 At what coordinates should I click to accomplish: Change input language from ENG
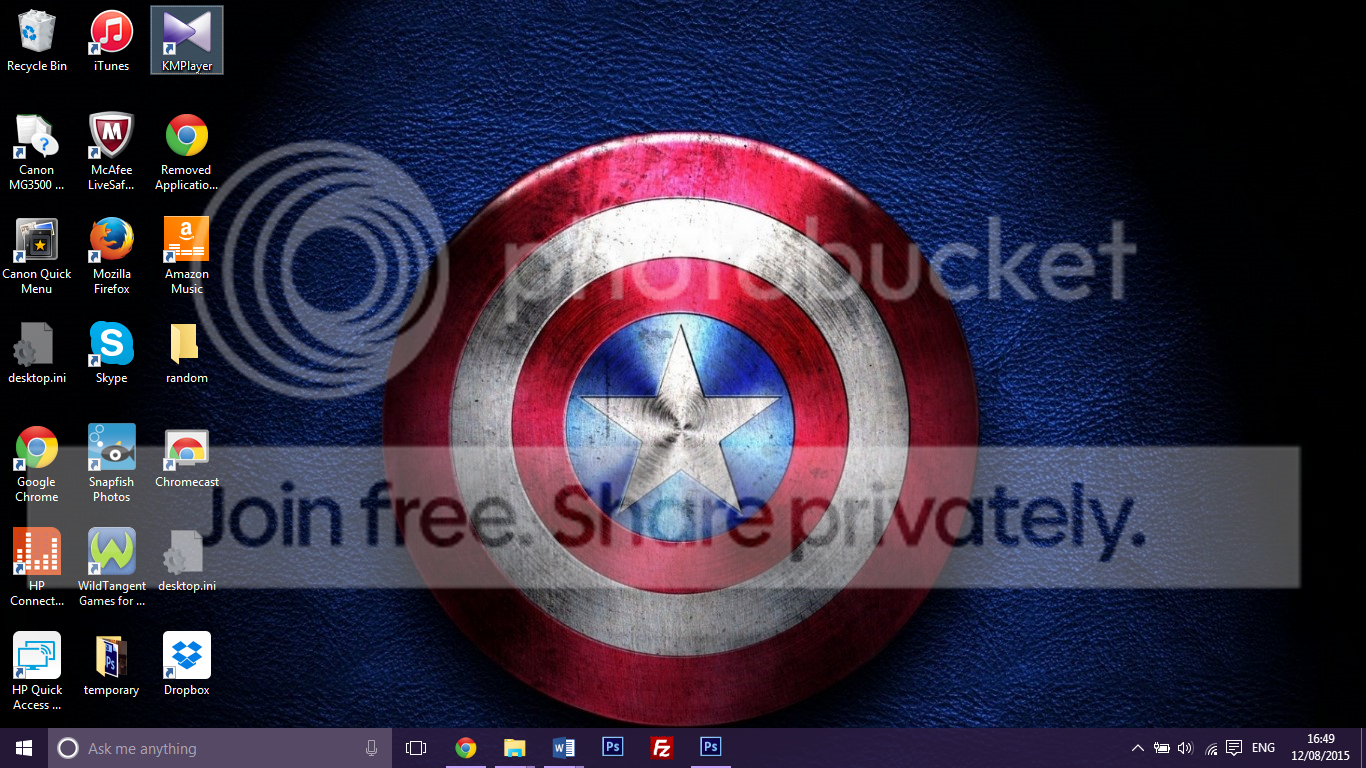point(1263,748)
